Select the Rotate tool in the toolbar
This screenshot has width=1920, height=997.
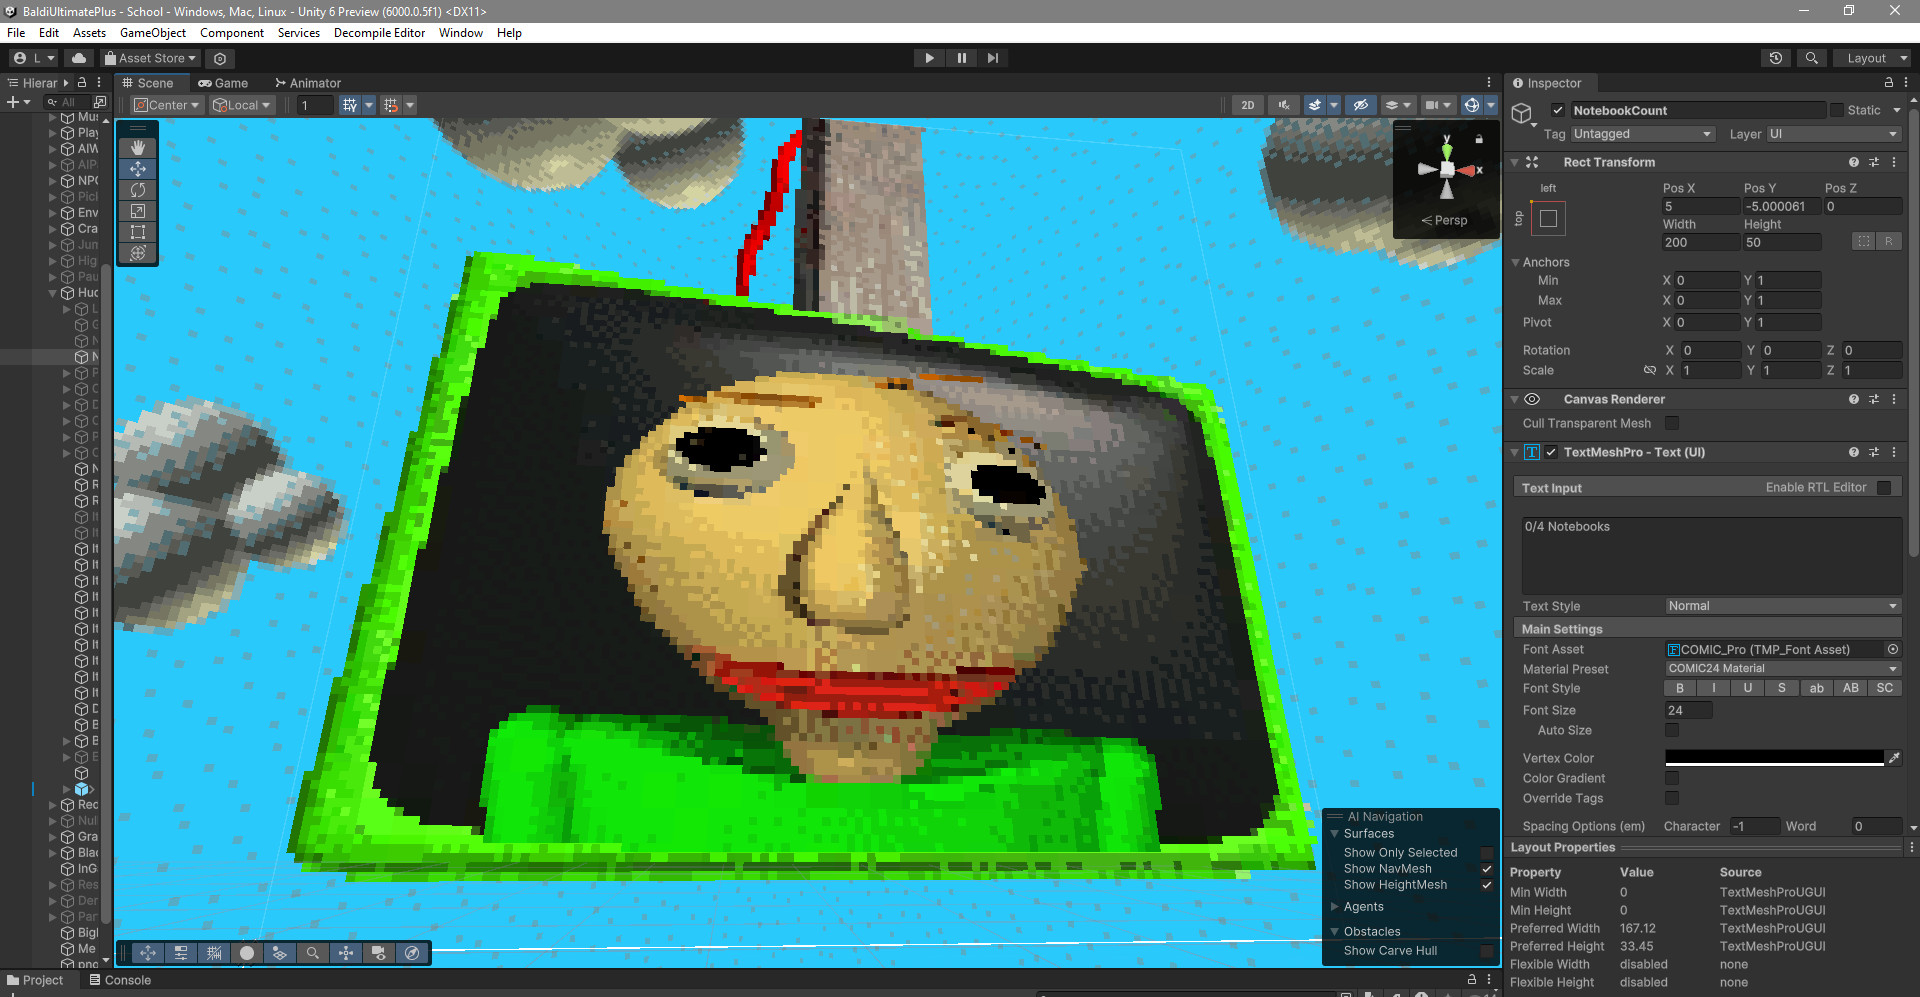[138, 190]
